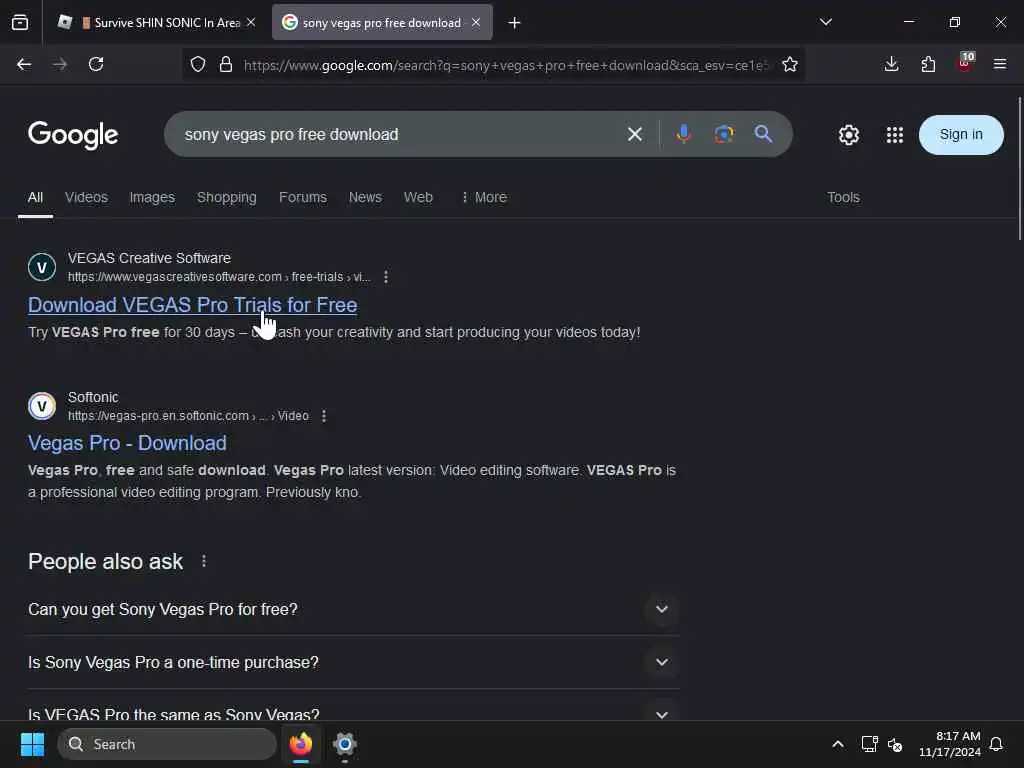Viewport: 1024px width, 768px height.
Task: Open clock and date 8:17 AM calendar
Action: [950, 744]
